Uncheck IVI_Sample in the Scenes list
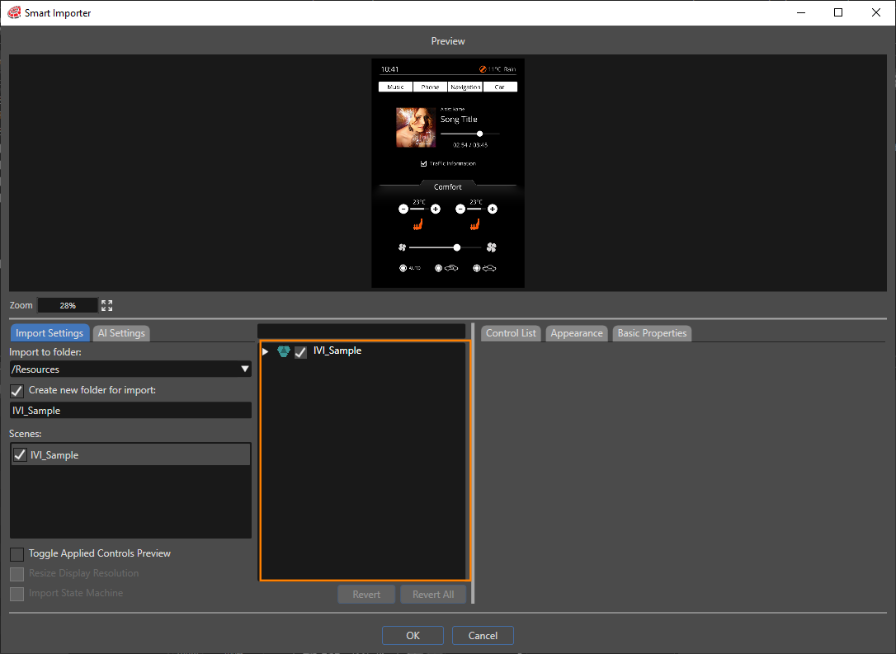Viewport: 896px width, 655px height. coord(20,455)
